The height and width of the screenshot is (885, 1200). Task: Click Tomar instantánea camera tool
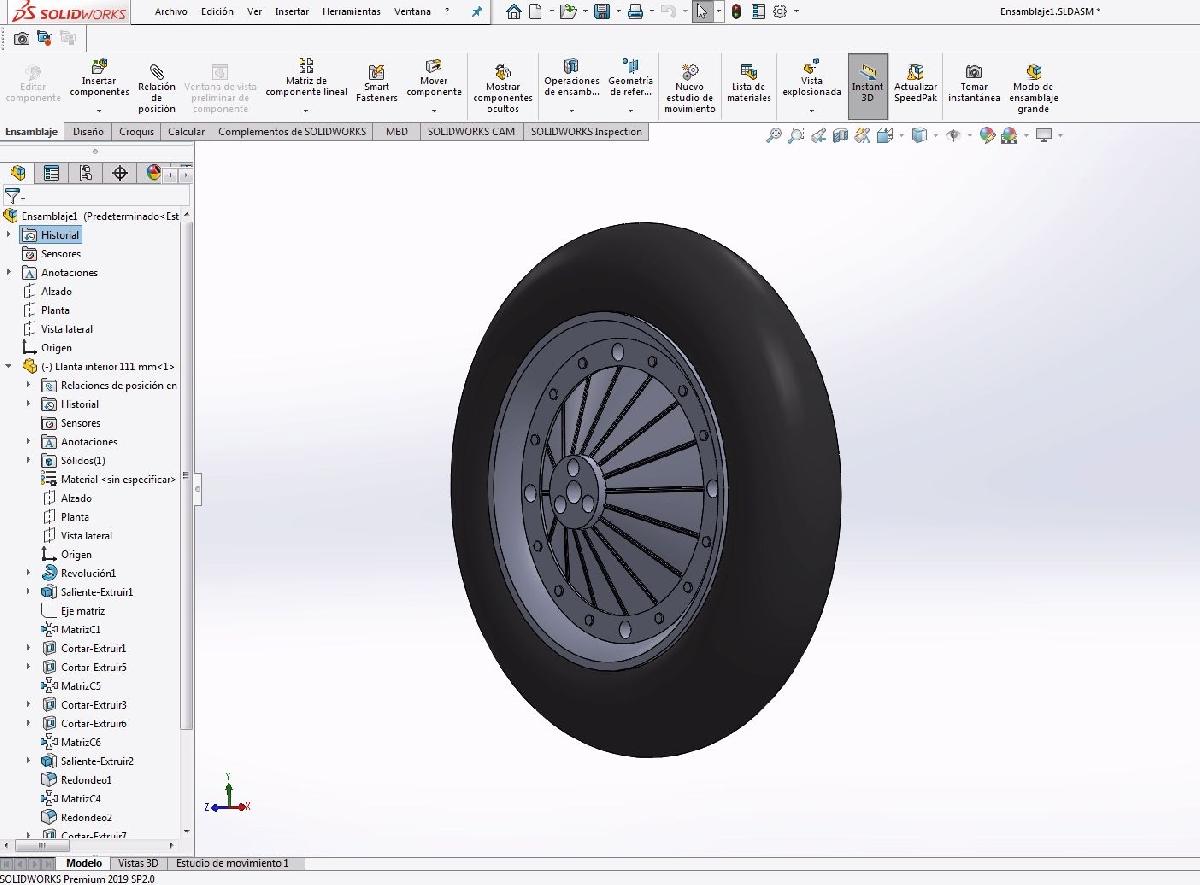(x=974, y=84)
